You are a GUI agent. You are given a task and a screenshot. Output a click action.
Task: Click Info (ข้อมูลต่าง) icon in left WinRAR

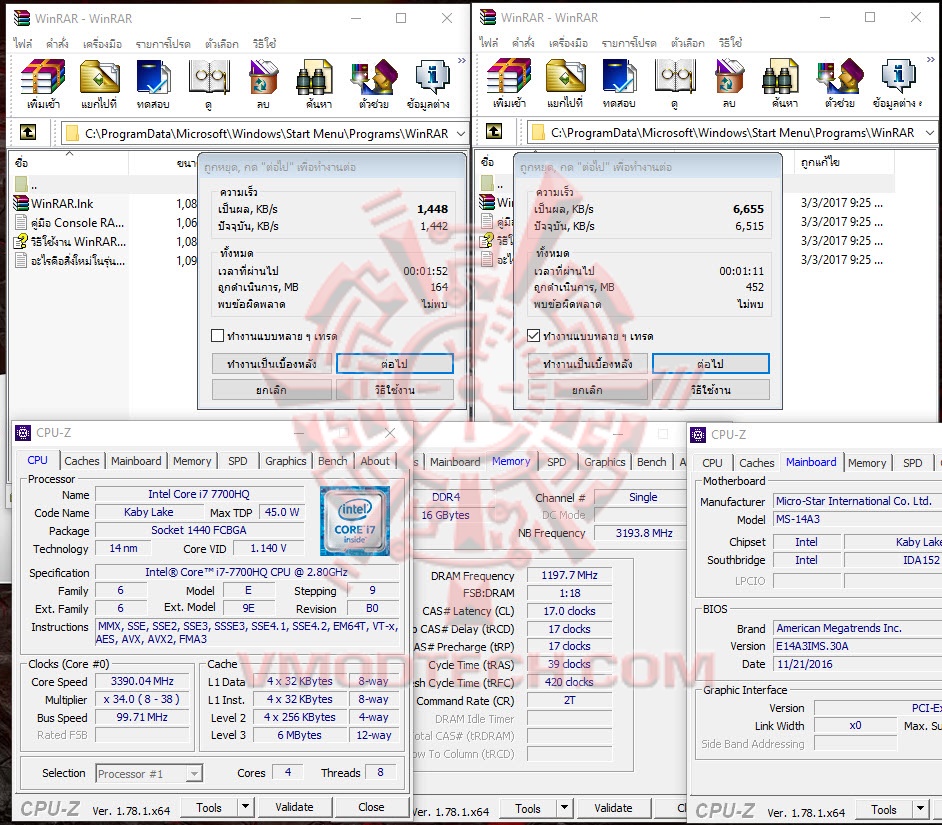[x=431, y=77]
